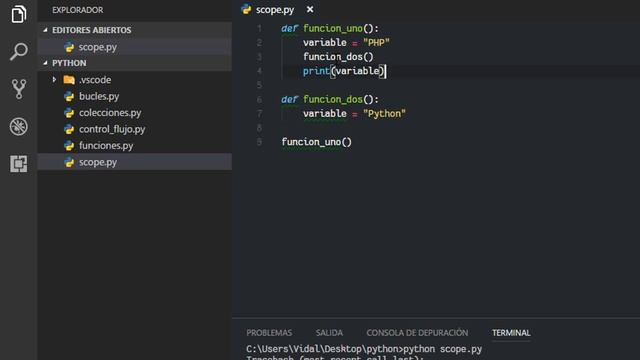
Task: Click Python file icon beside control_flujo.py
Action: (x=69, y=129)
